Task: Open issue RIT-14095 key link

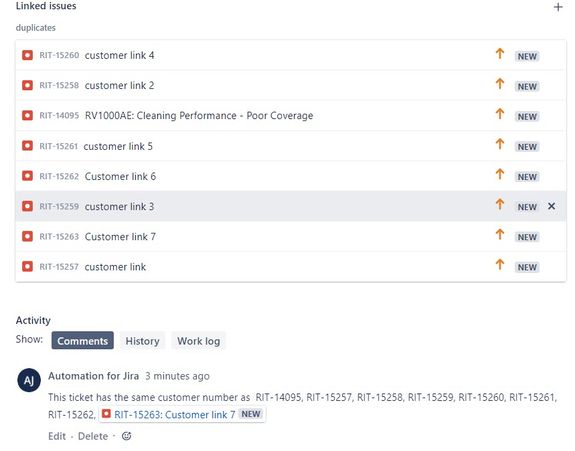Action: 59,116
